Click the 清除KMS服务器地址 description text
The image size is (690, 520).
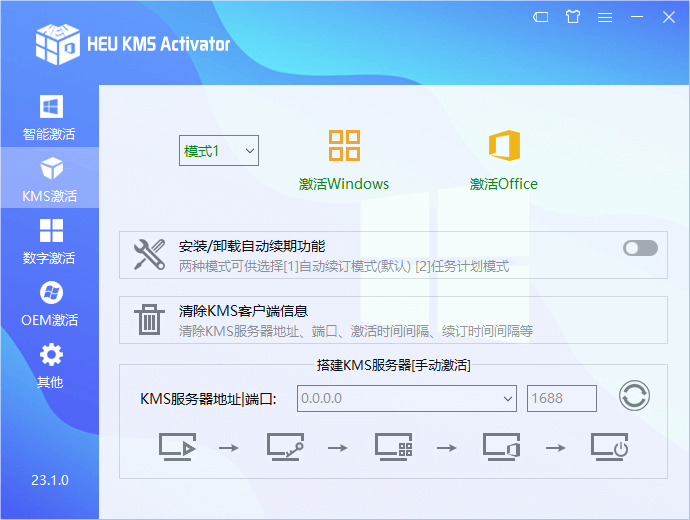point(356,331)
